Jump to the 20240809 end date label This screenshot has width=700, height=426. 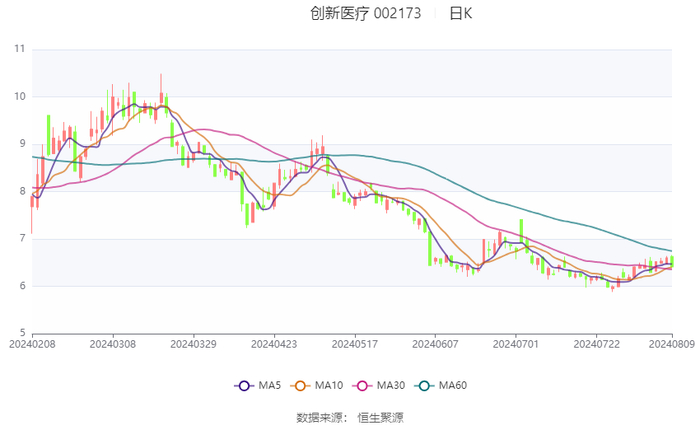point(670,343)
